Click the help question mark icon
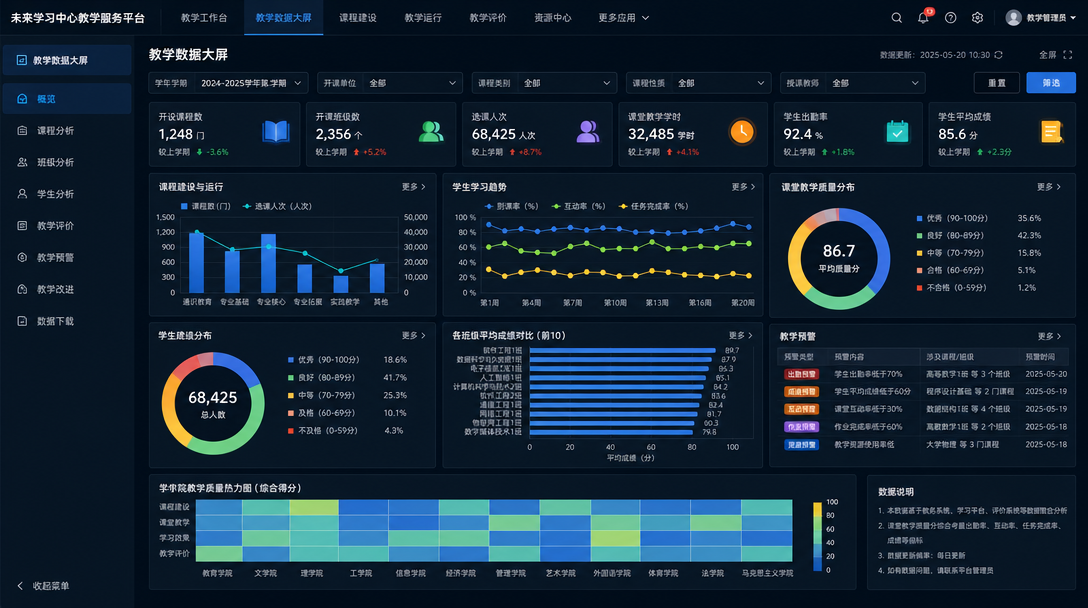Screen dimensions: 1088x608 pyautogui.click(x=951, y=18)
